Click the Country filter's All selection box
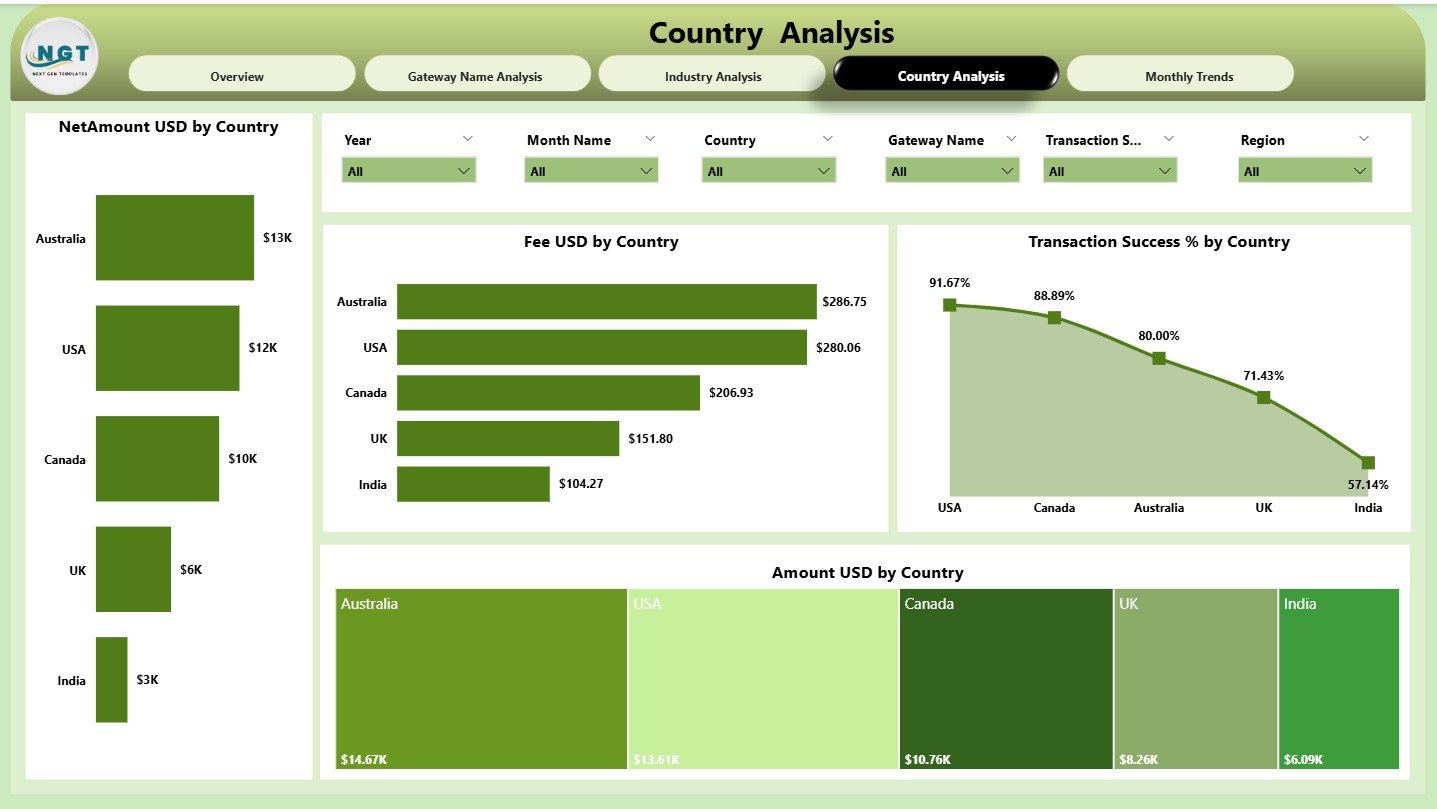This screenshot has width=1437, height=809. click(767, 170)
